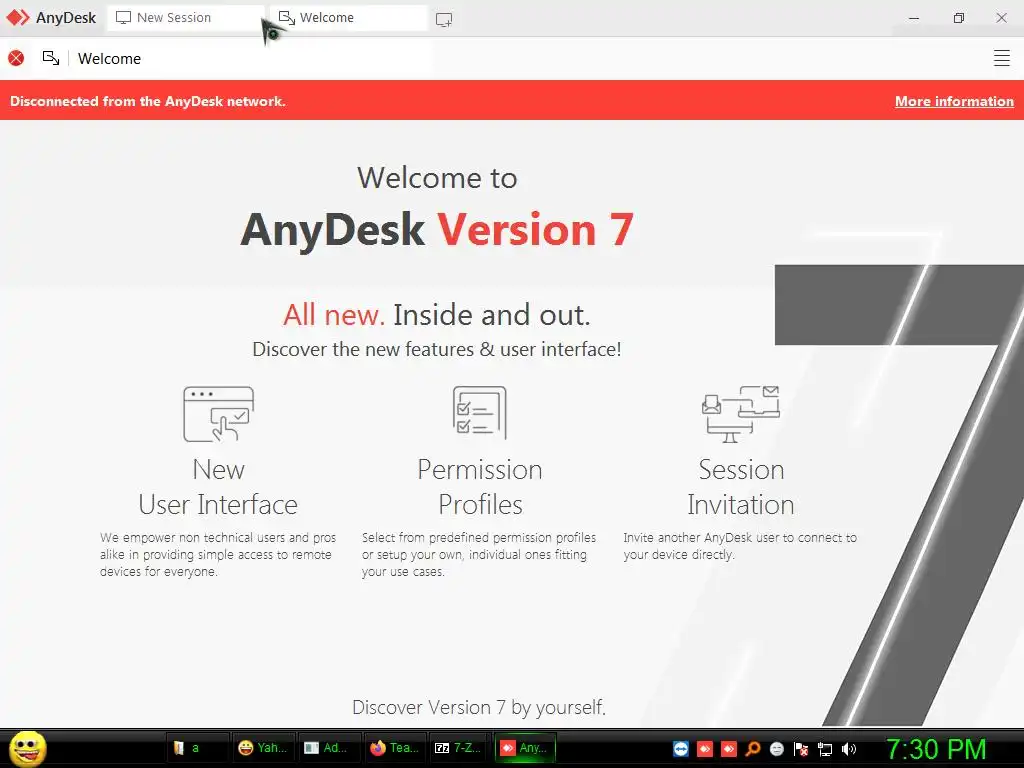This screenshot has height=768, width=1024.
Task: Click the 7:30 PM clock
Action: click(x=936, y=749)
